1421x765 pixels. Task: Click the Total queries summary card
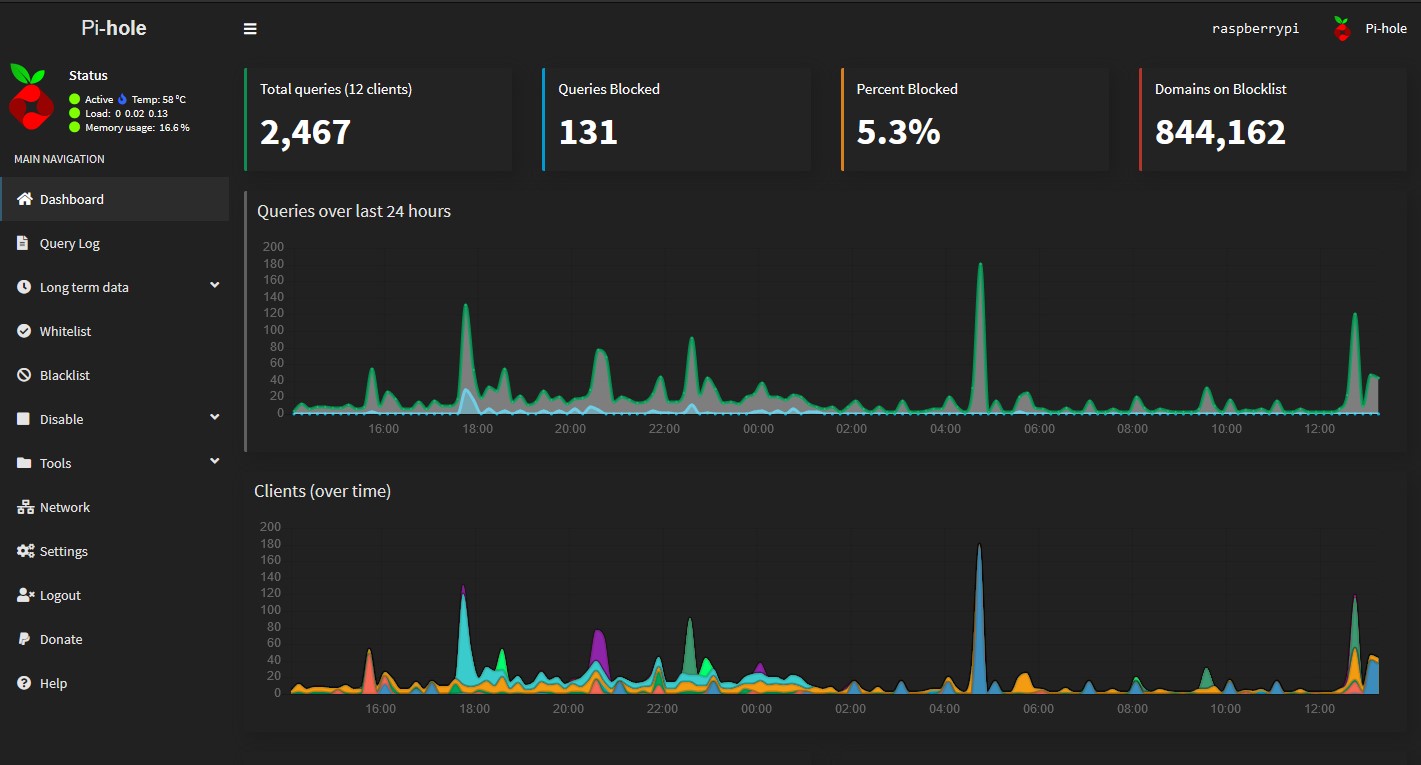[378, 119]
